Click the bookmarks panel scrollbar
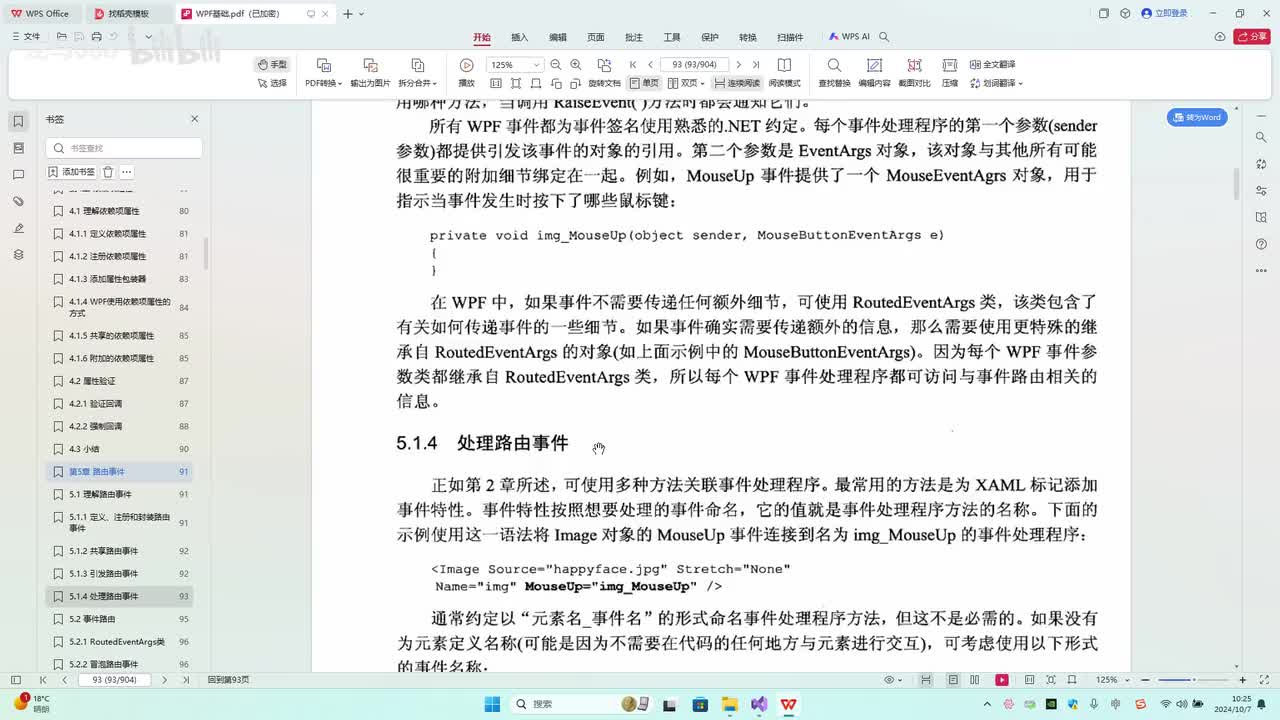Screen dimensions: 1280x720 pos(206,253)
